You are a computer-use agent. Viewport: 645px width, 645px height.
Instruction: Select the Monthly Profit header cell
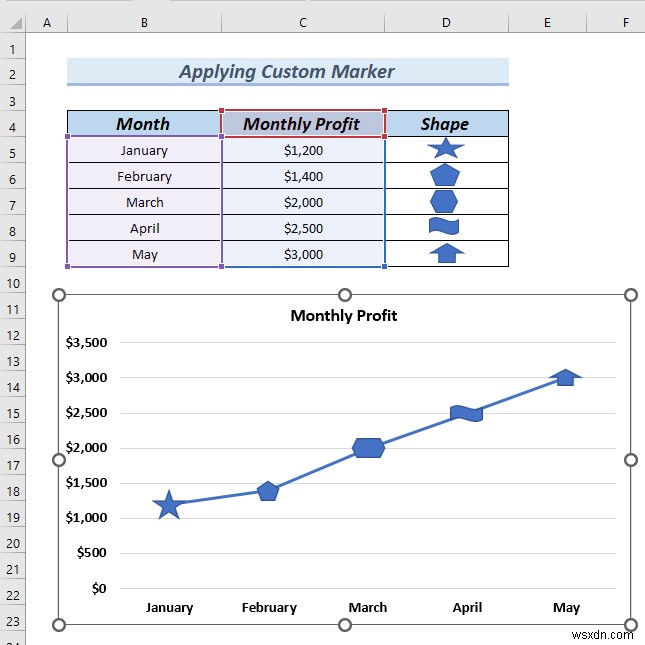click(x=303, y=124)
